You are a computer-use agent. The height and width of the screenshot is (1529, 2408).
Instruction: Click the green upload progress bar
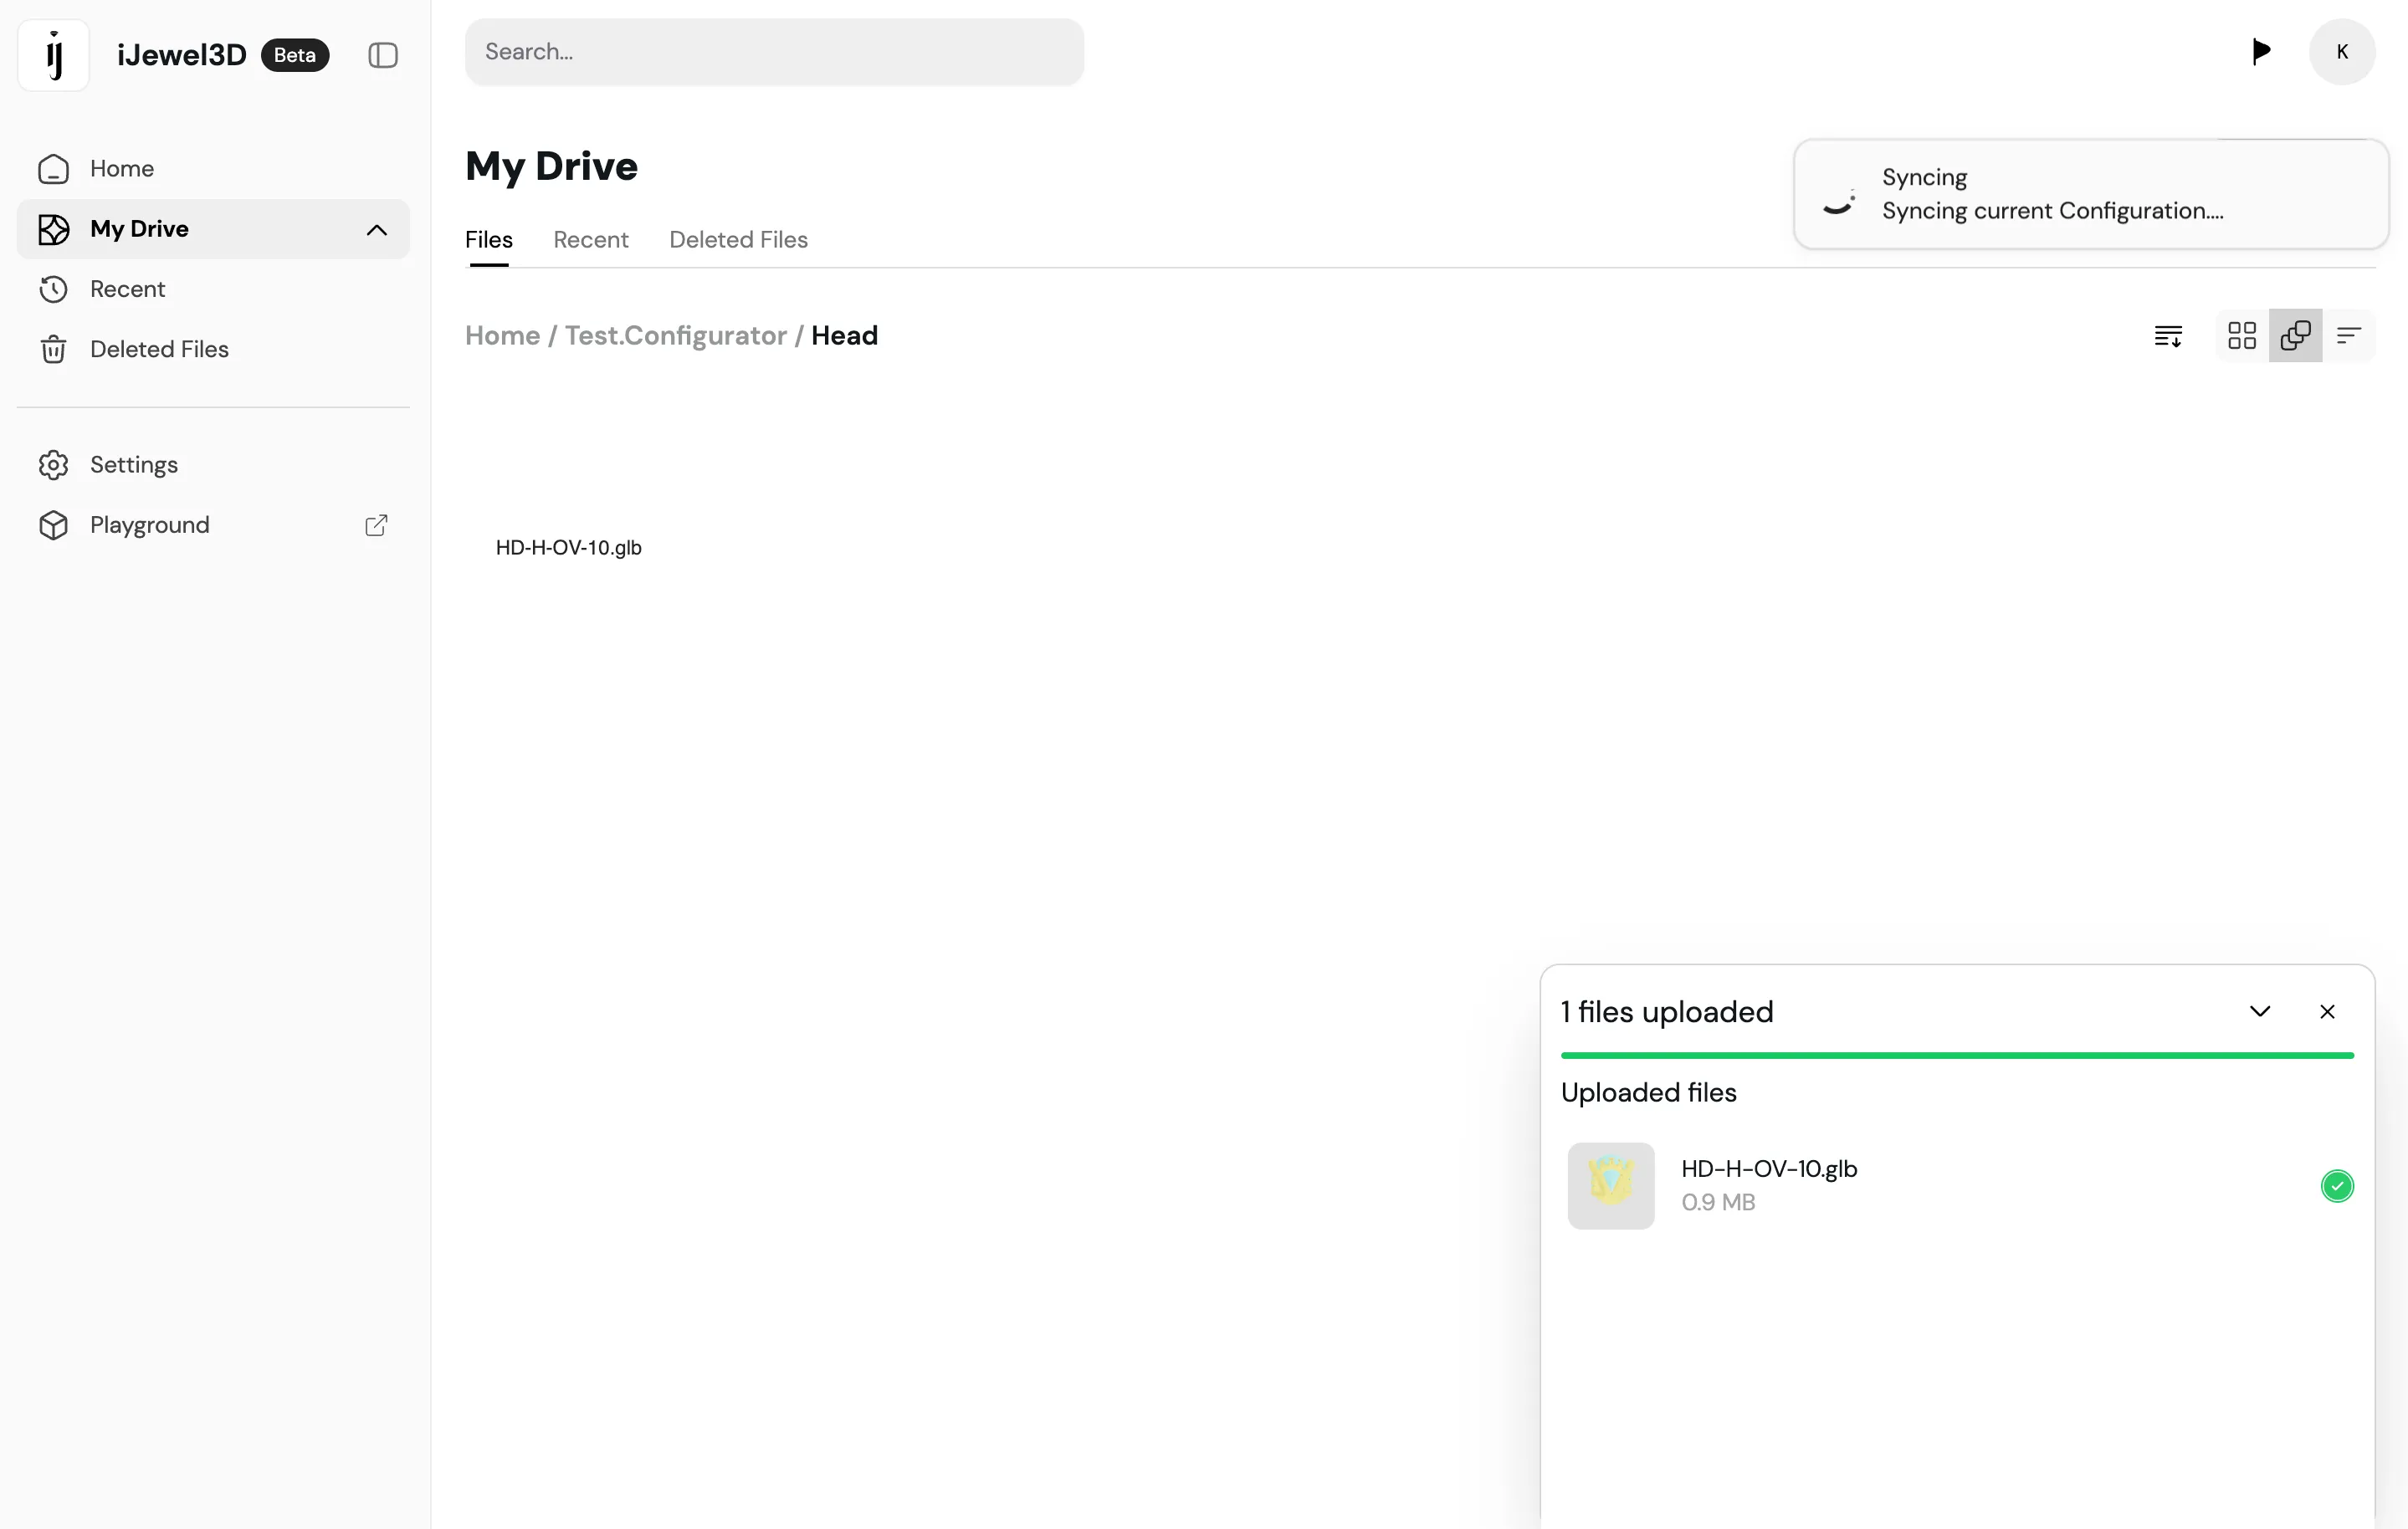coord(1957,1054)
